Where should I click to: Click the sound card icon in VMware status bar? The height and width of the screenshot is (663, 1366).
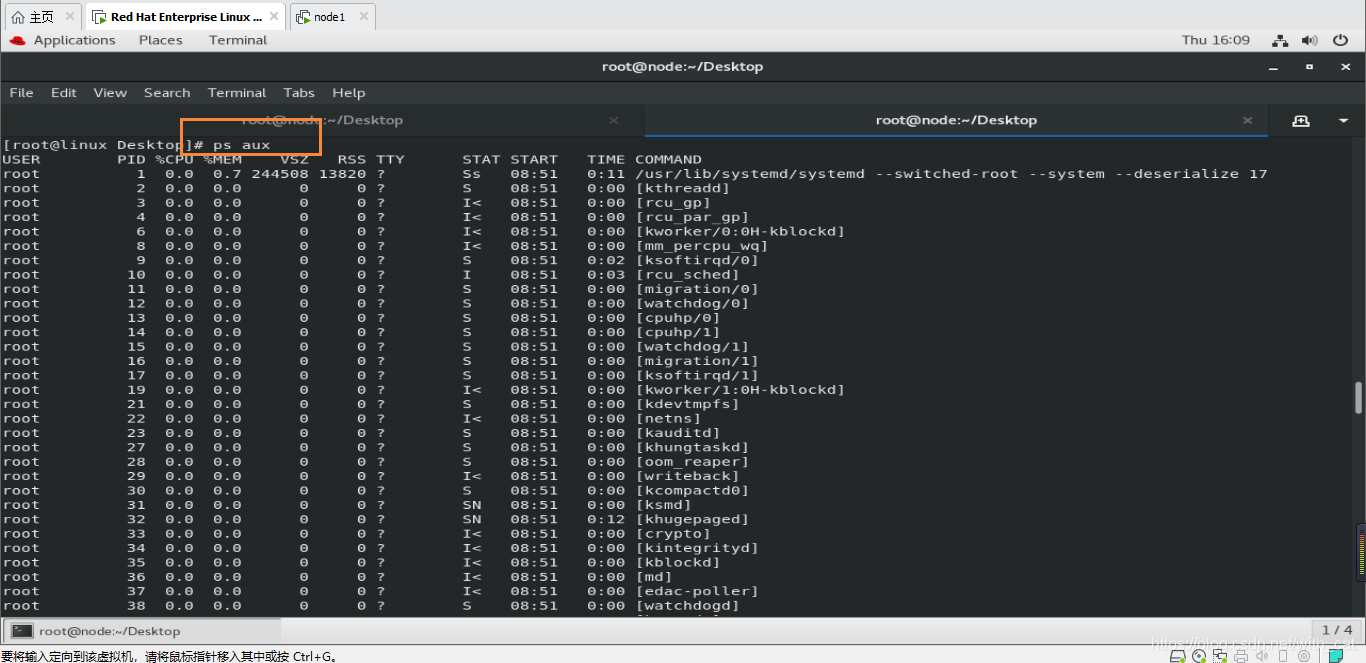(1262, 656)
